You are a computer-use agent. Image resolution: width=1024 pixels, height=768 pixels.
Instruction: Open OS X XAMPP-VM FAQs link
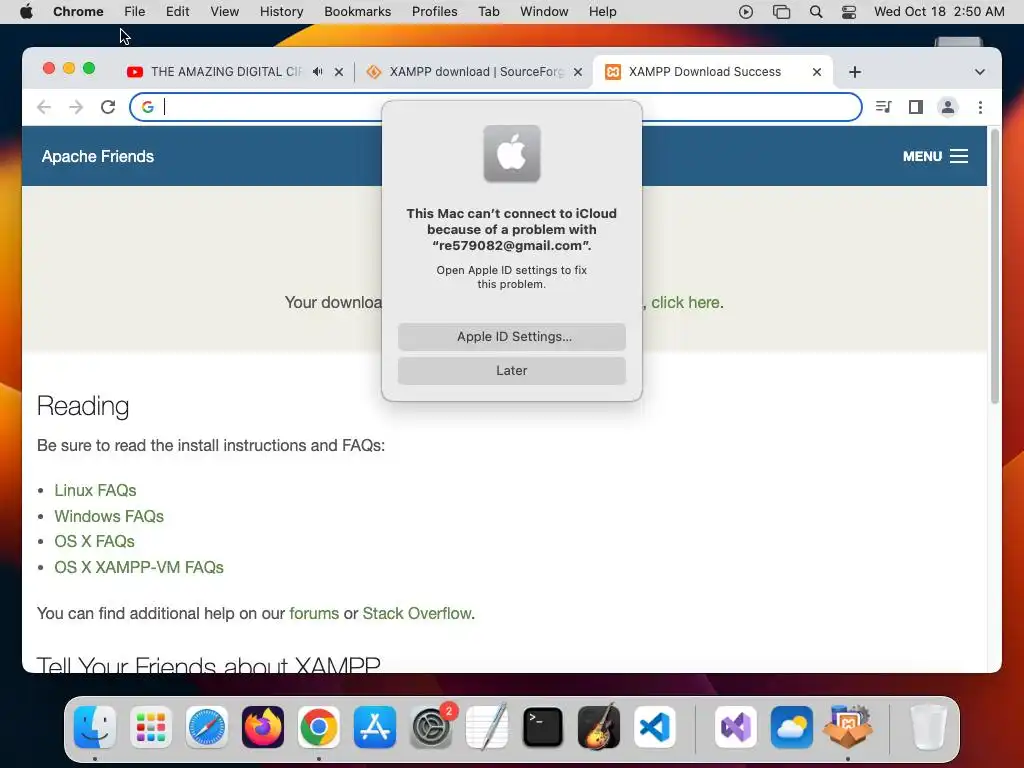139,567
